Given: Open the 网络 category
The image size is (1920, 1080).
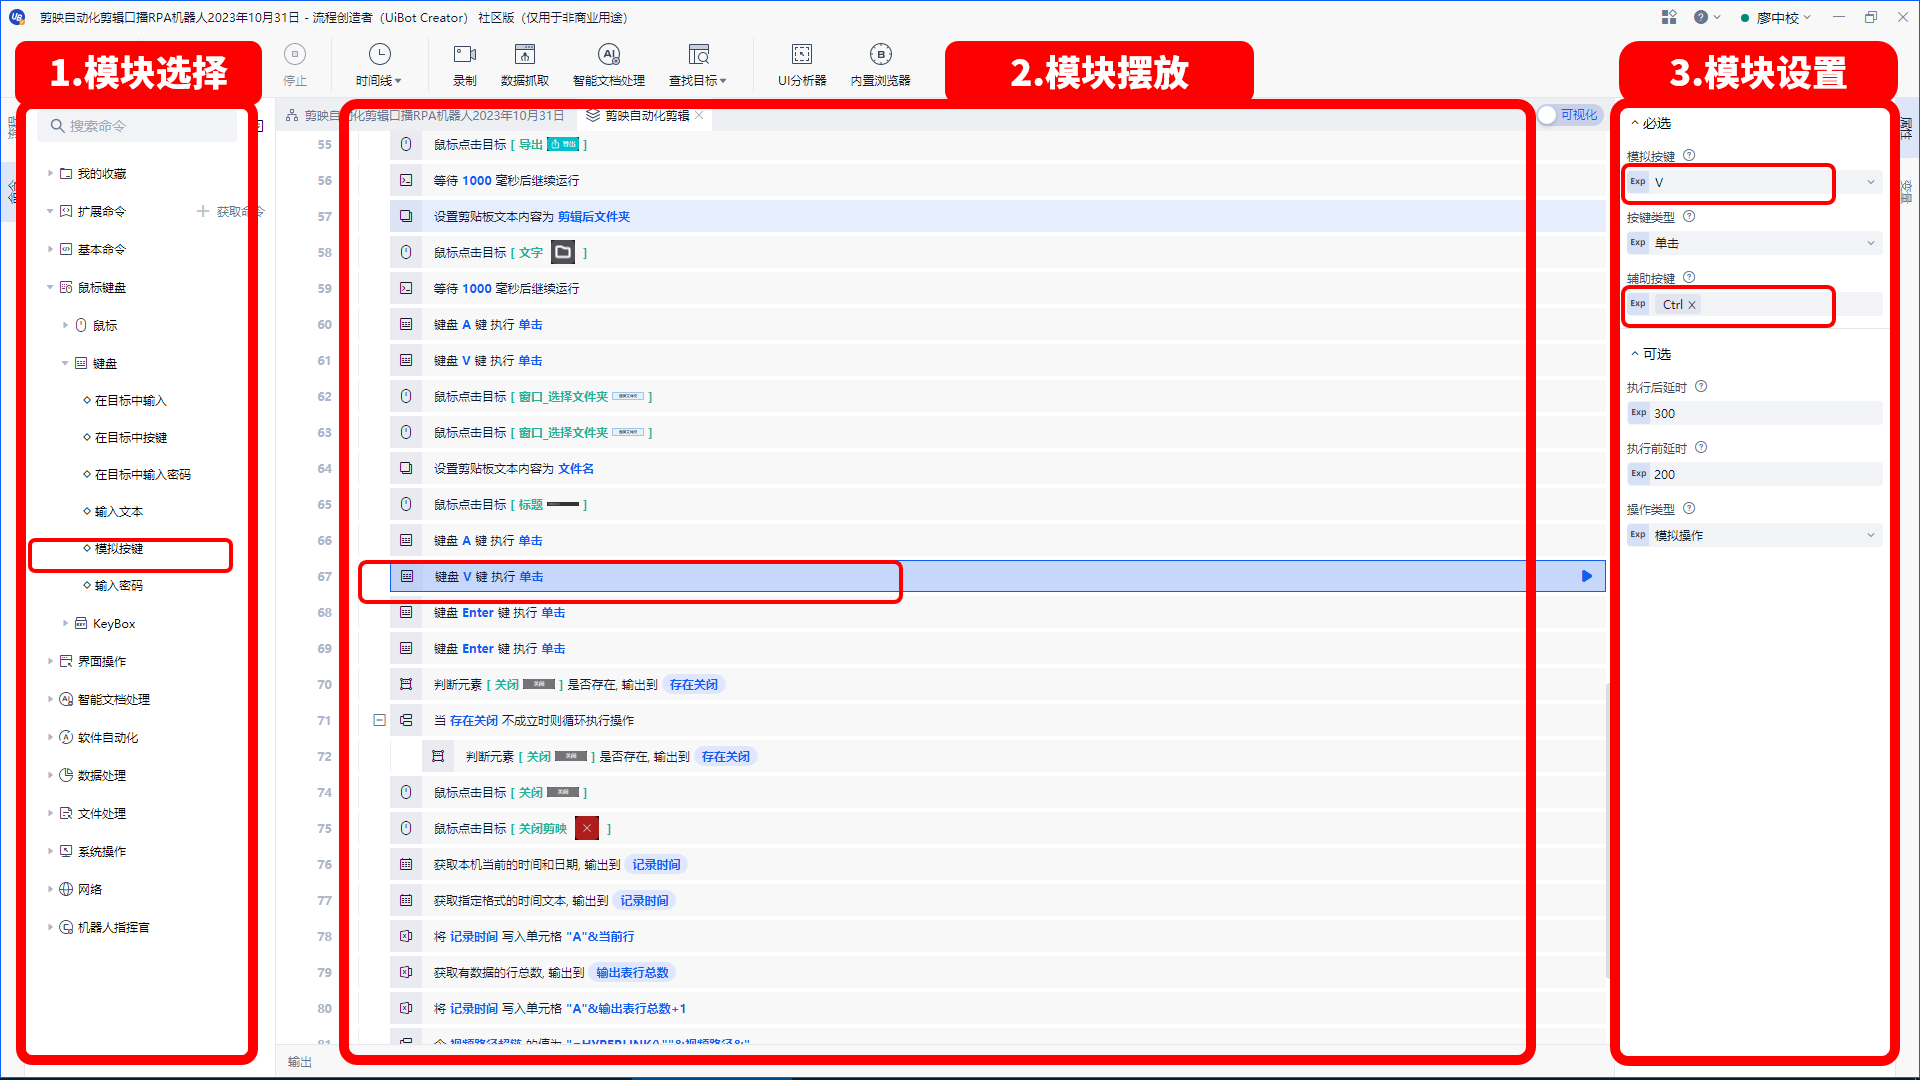Looking at the screenshot, I should tap(90, 889).
